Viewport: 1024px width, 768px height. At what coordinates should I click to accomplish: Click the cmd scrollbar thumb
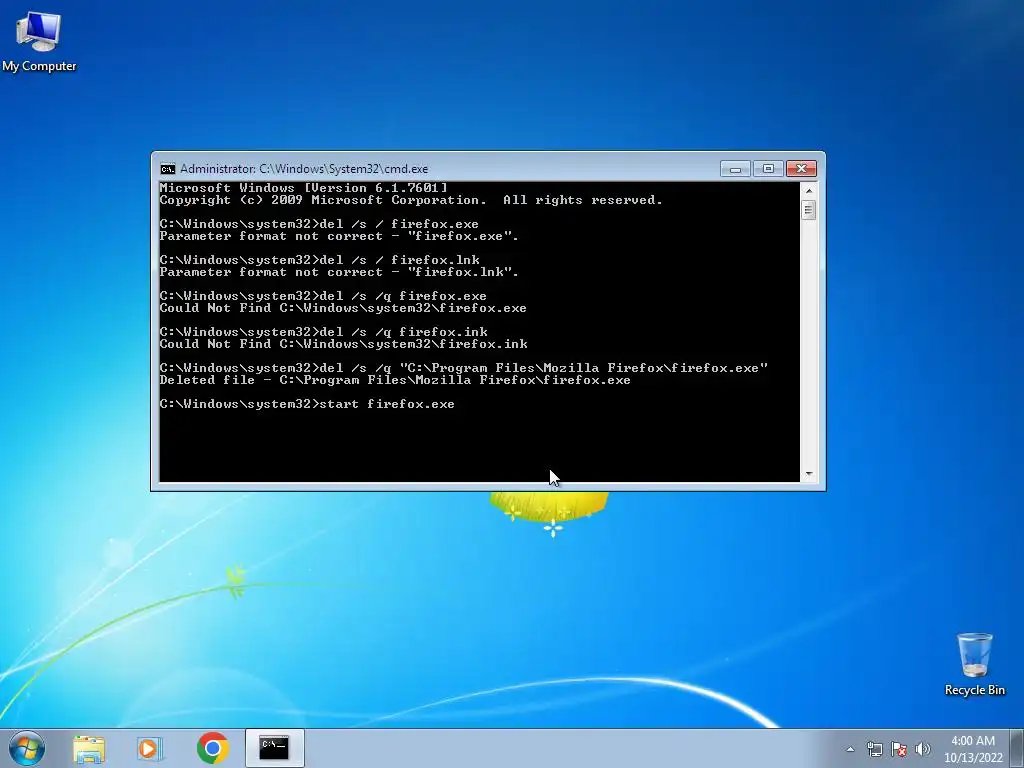pyautogui.click(x=808, y=210)
